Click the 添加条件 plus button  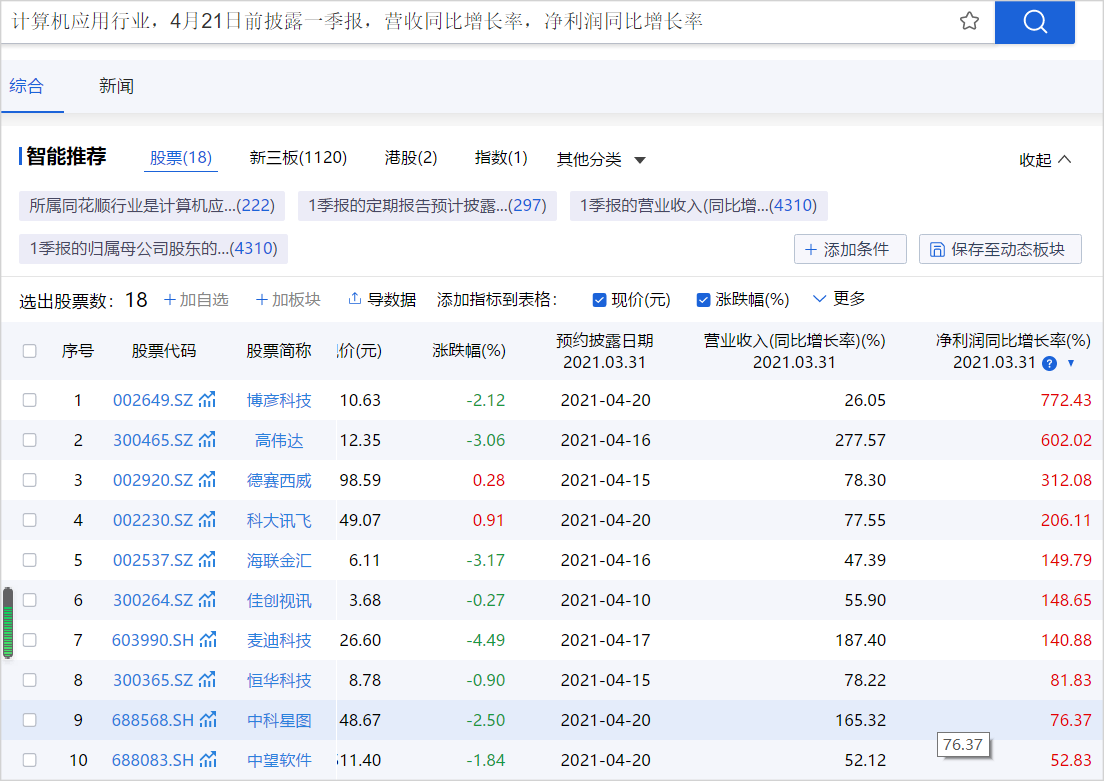pos(850,249)
